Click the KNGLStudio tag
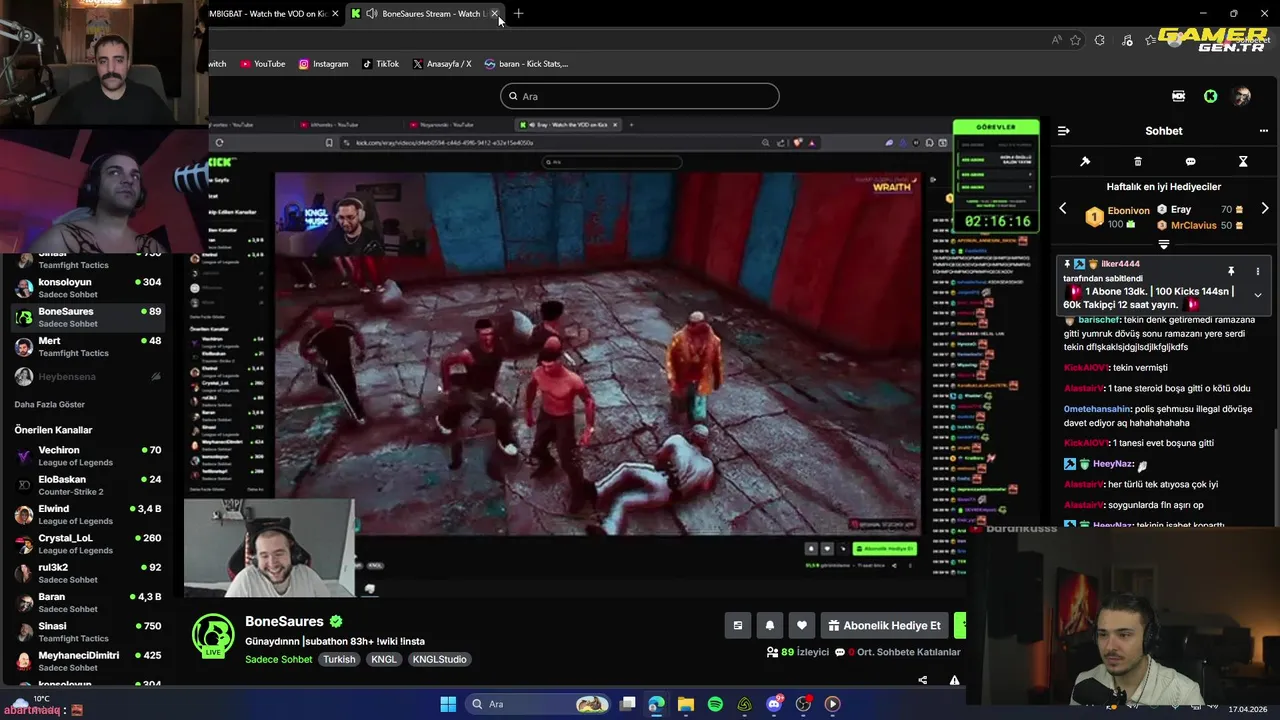The height and width of the screenshot is (720, 1280). tap(439, 659)
